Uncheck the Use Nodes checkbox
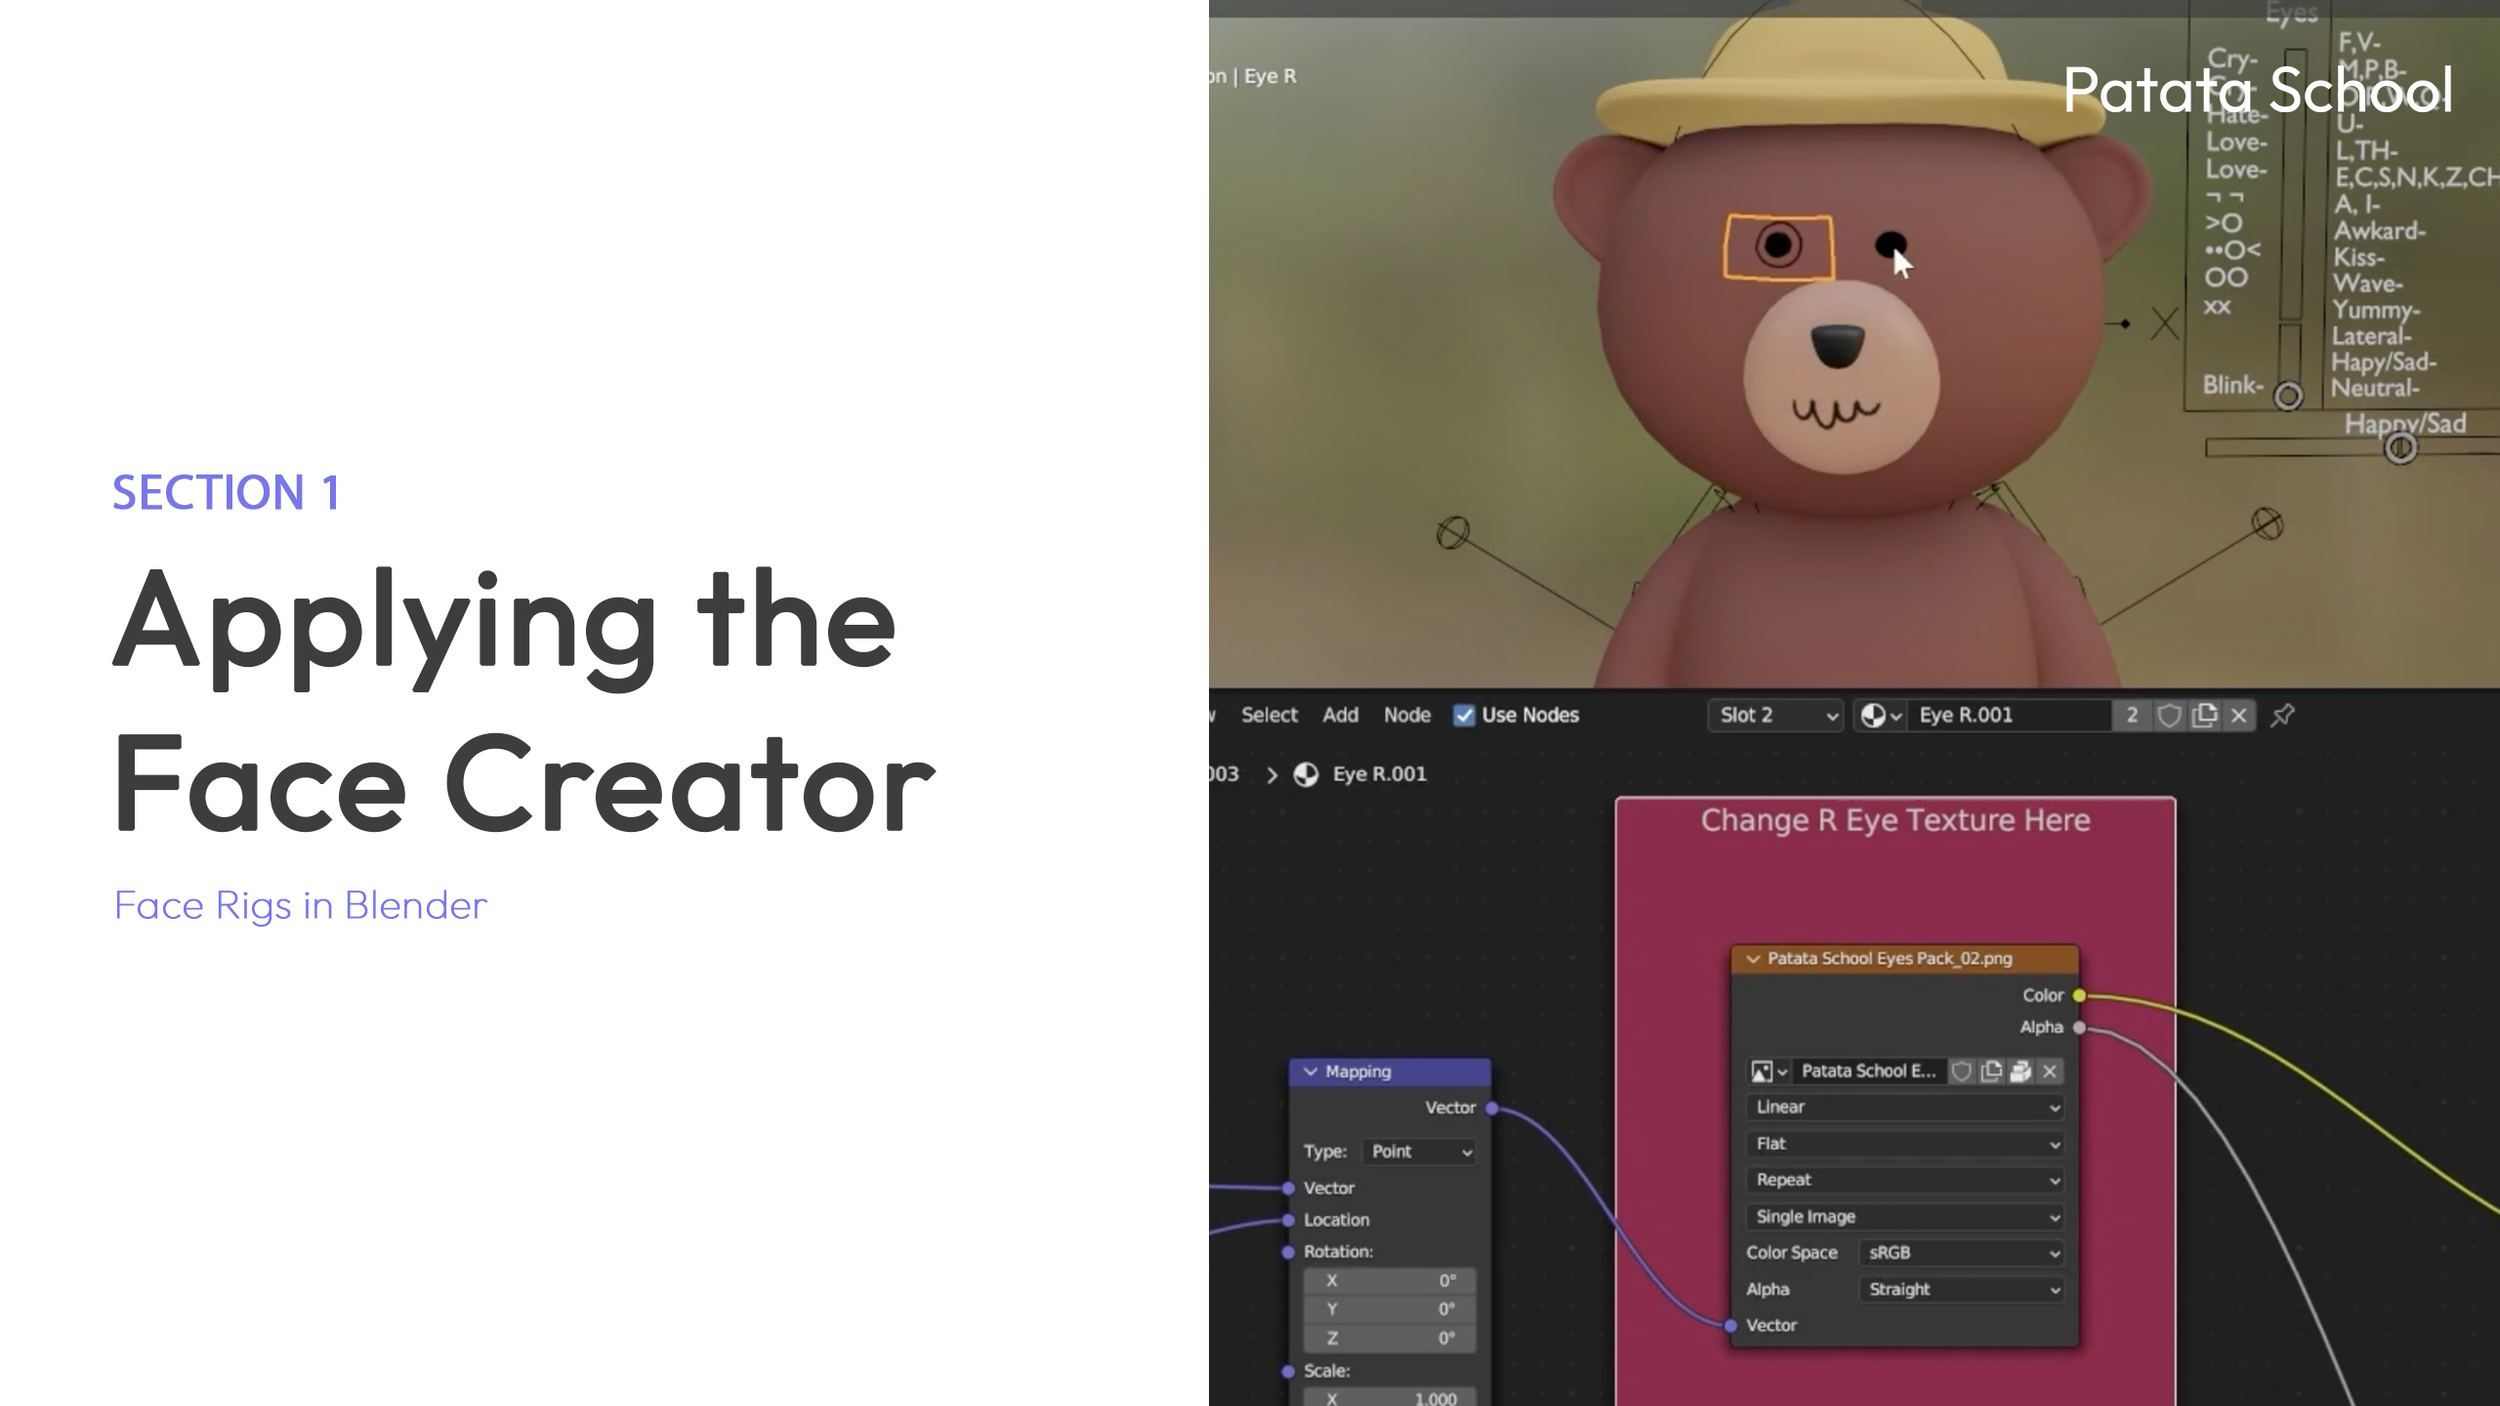 coord(1464,715)
